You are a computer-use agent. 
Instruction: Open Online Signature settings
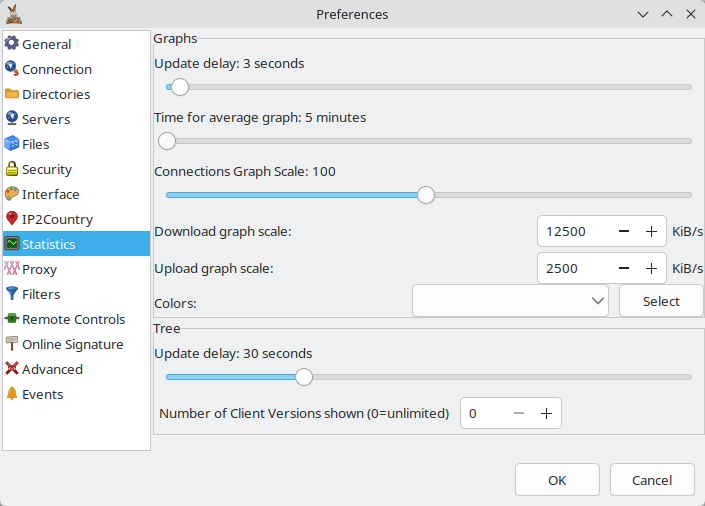pos(76,344)
